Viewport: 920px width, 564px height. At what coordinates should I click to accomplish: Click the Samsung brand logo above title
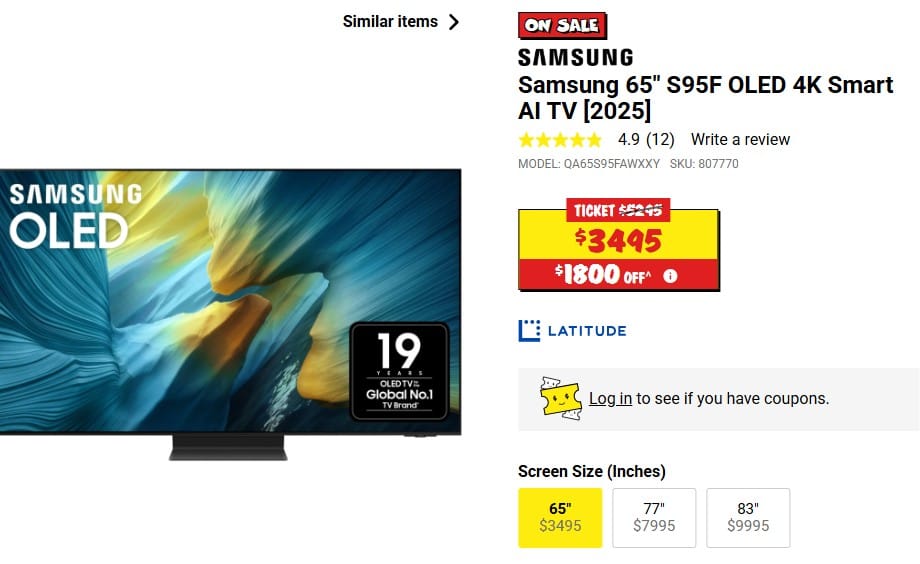[x=576, y=58]
